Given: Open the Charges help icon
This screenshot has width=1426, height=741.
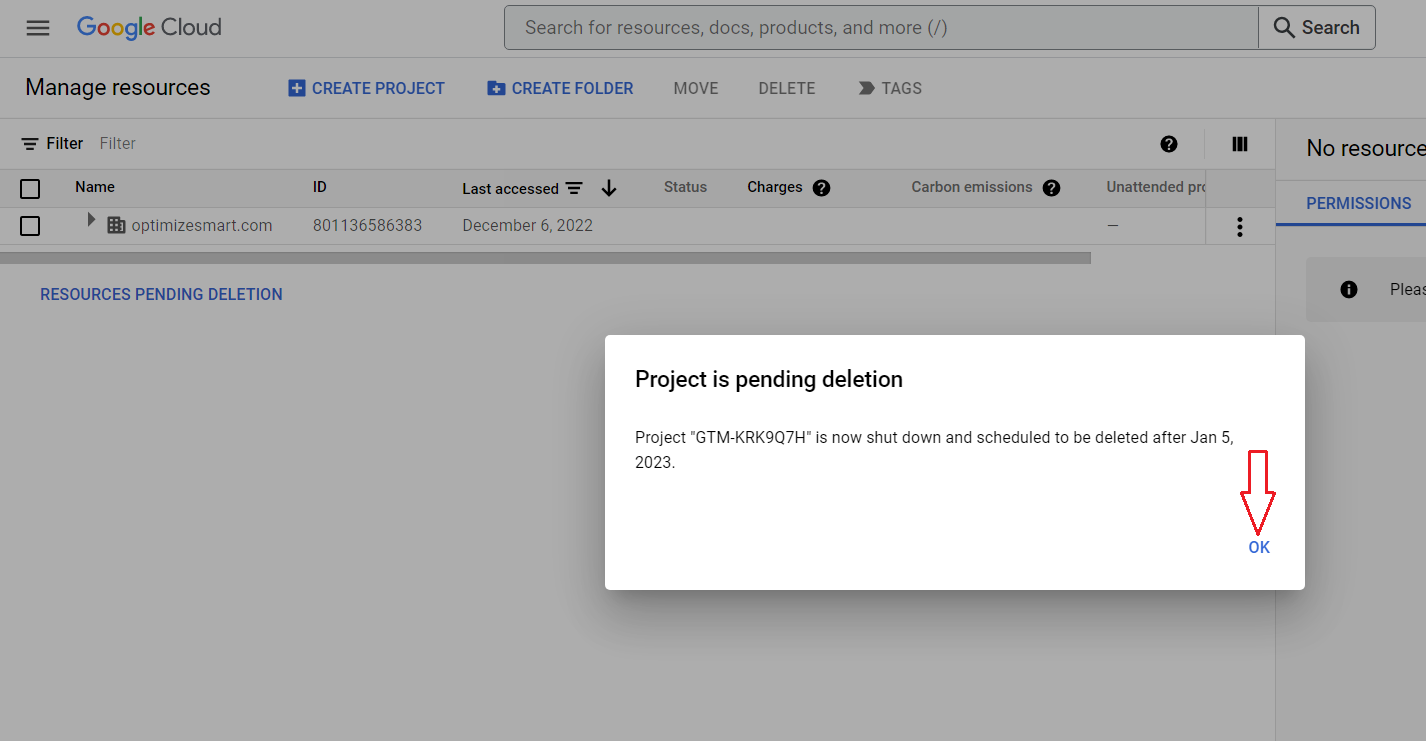Looking at the screenshot, I should coord(822,188).
